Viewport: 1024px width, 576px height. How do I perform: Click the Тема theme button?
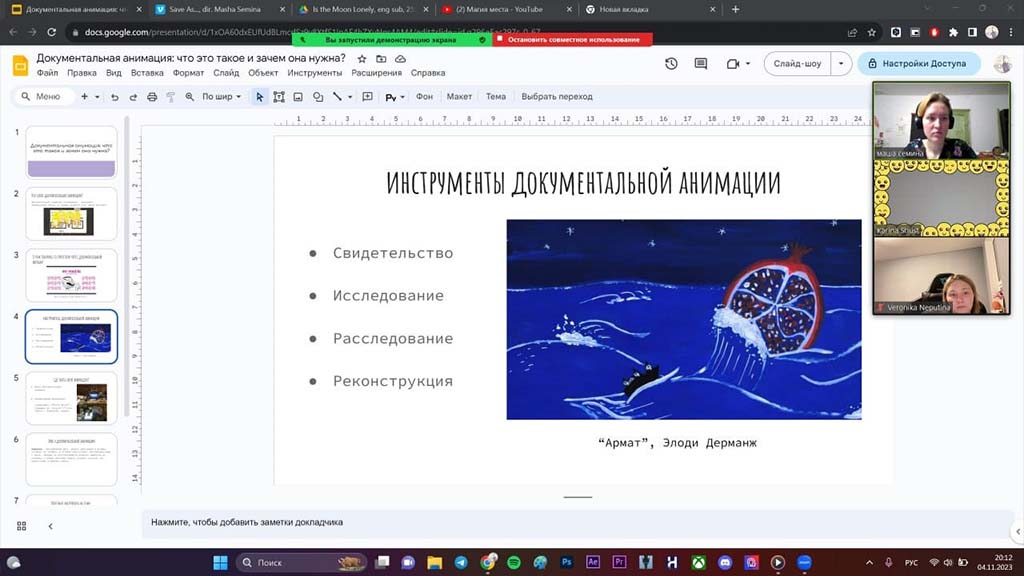point(496,97)
